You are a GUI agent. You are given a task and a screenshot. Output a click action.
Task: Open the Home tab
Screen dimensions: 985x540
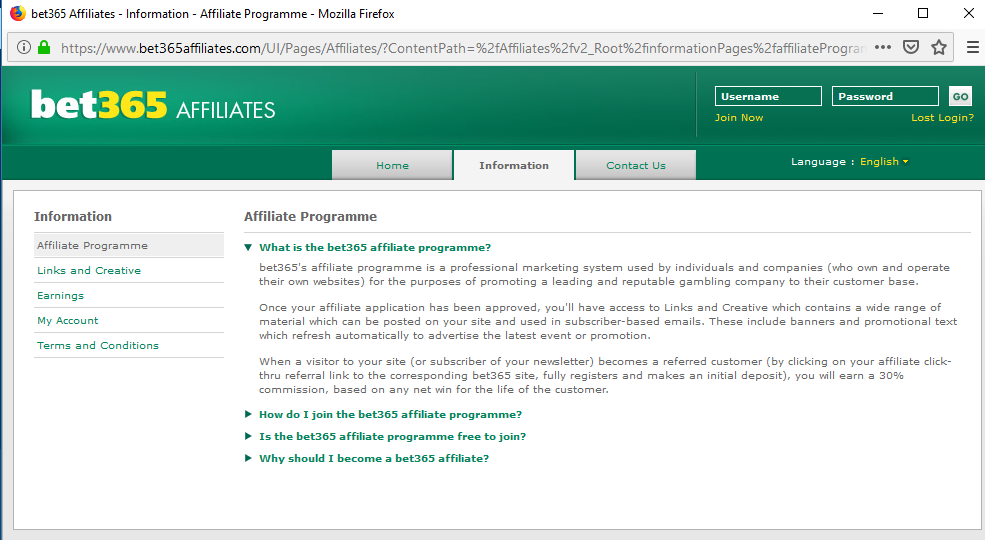[392, 165]
